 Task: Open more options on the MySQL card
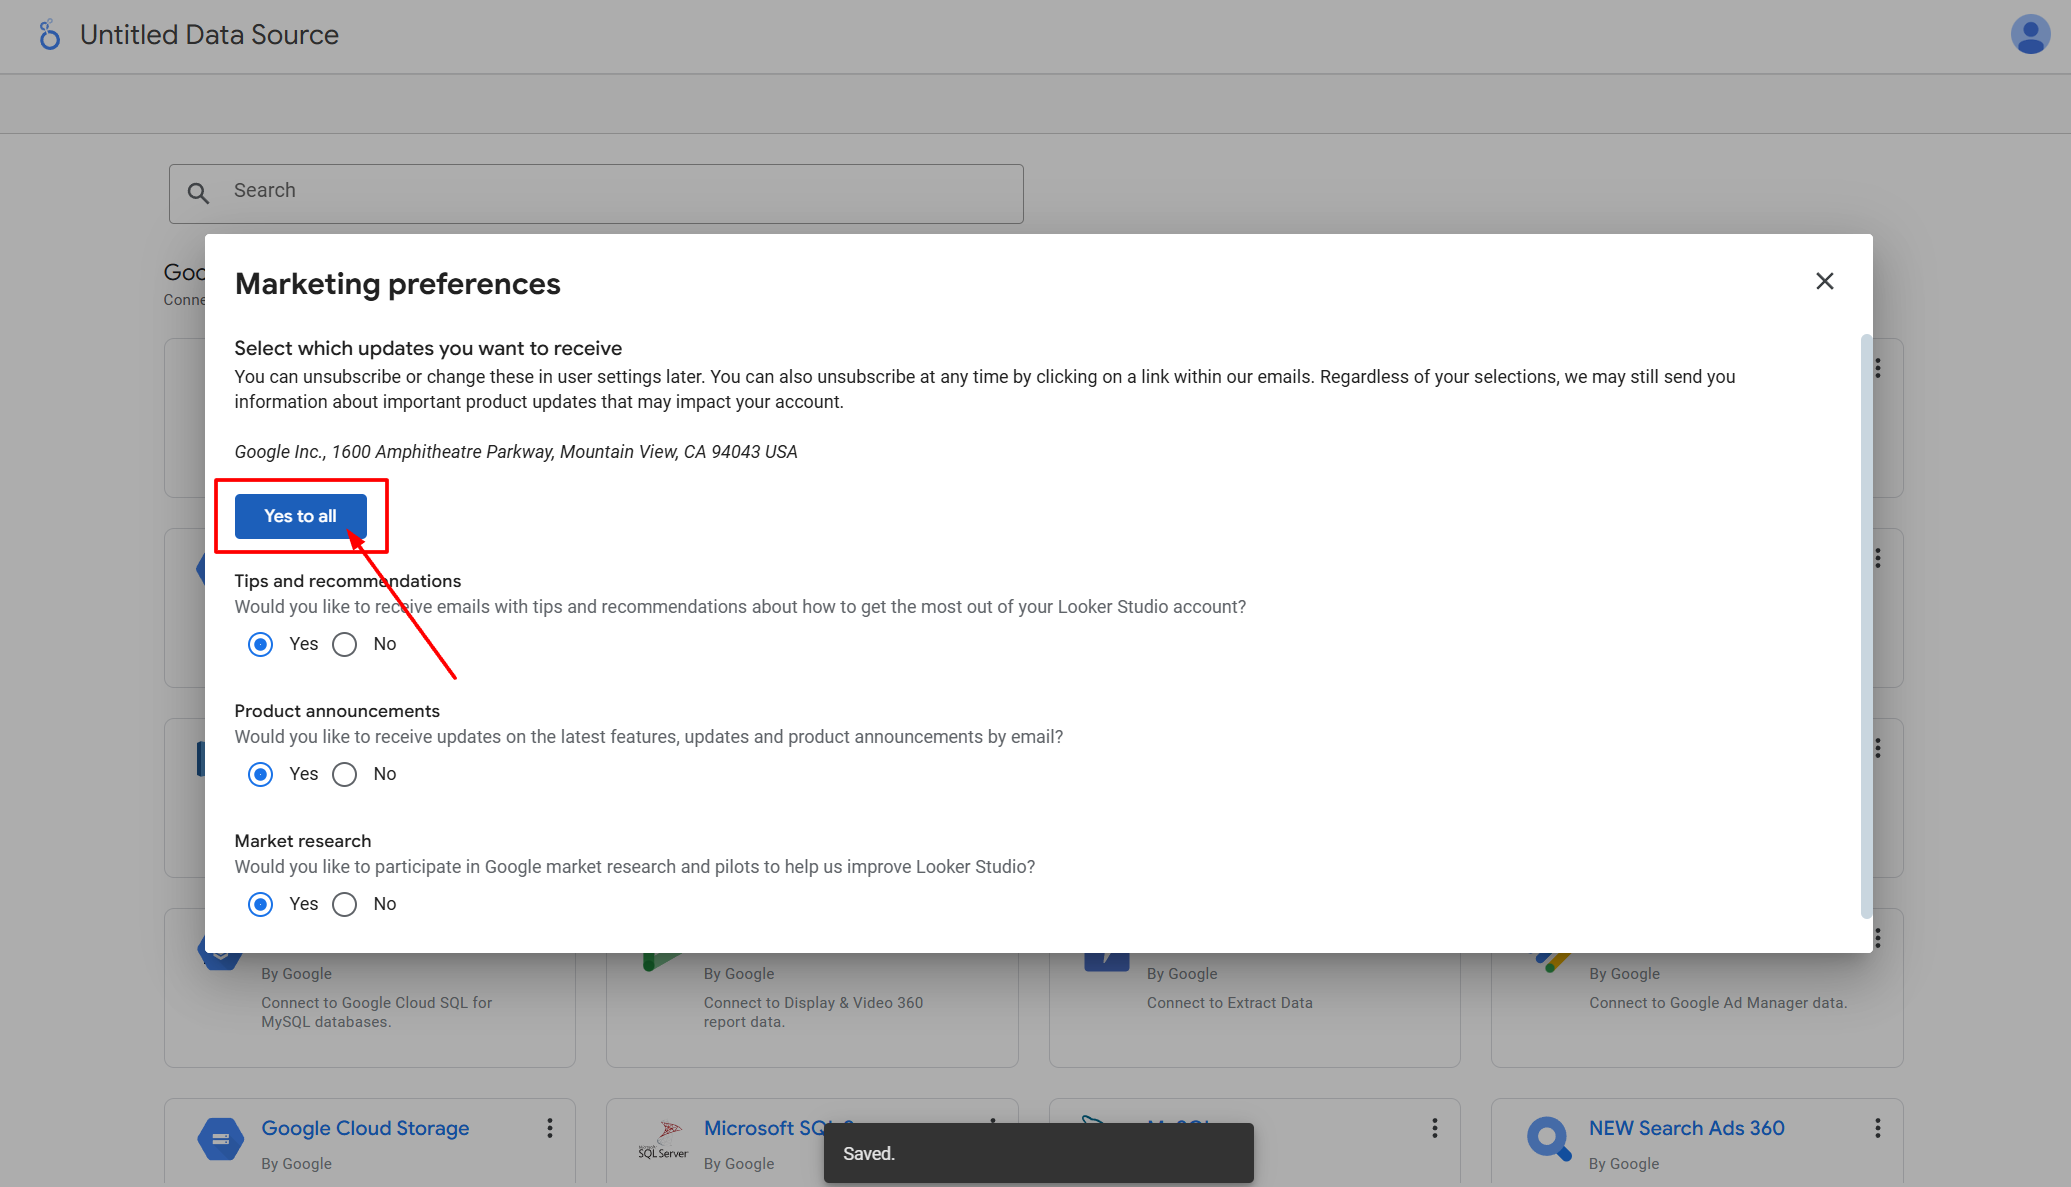(x=1434, y=1128)
